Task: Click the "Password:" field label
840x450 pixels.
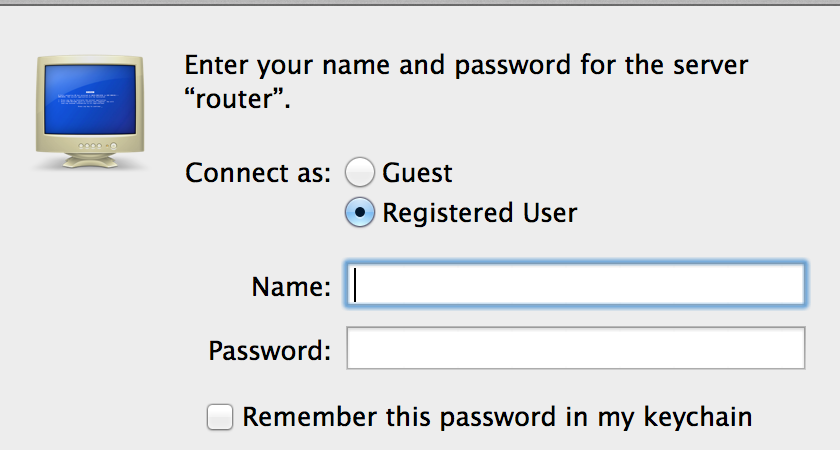Action: point(268,351)
